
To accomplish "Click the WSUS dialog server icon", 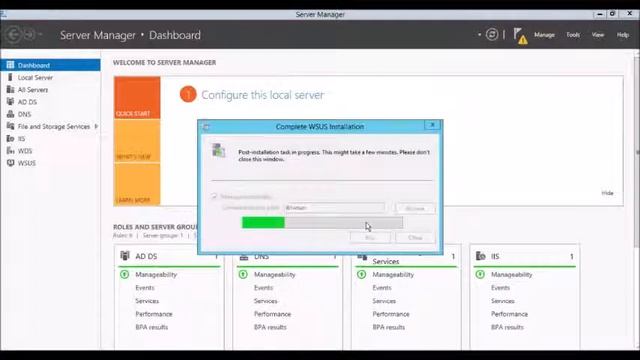I will click(x=218, y=151).
